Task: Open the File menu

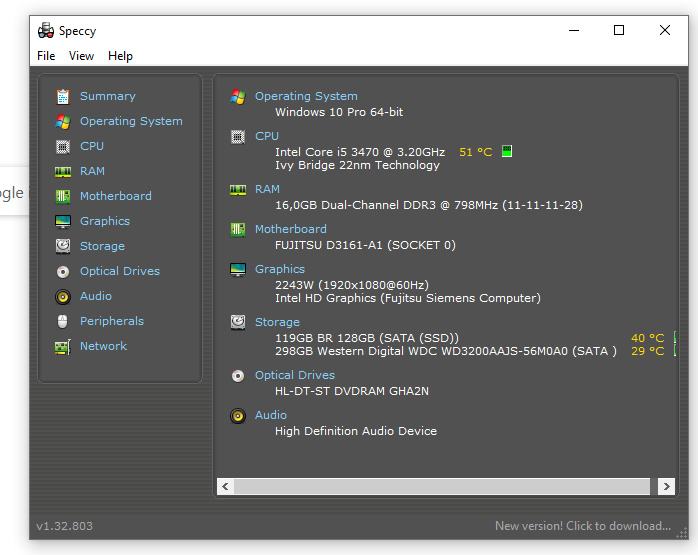Action: (x=46, y=56)
